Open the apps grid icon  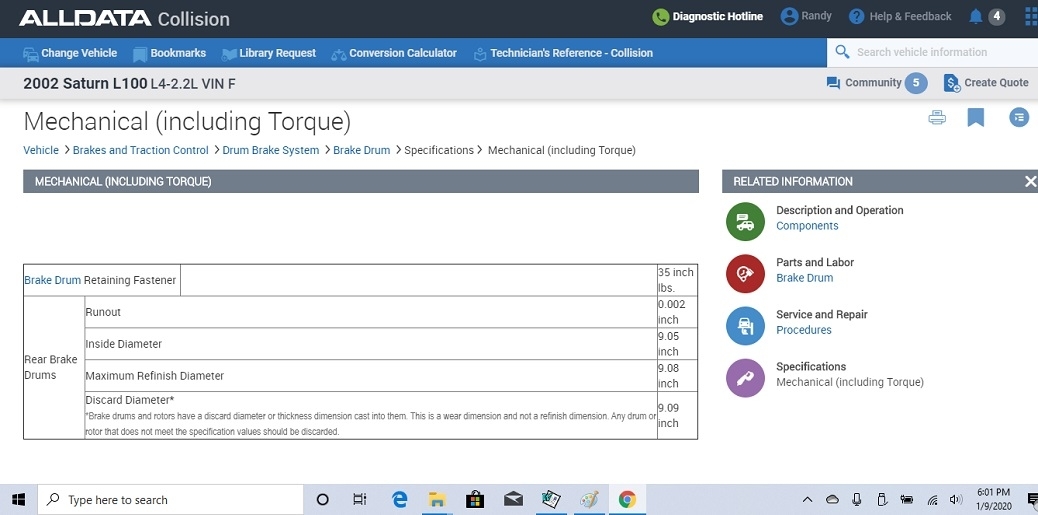(1030, 17)
